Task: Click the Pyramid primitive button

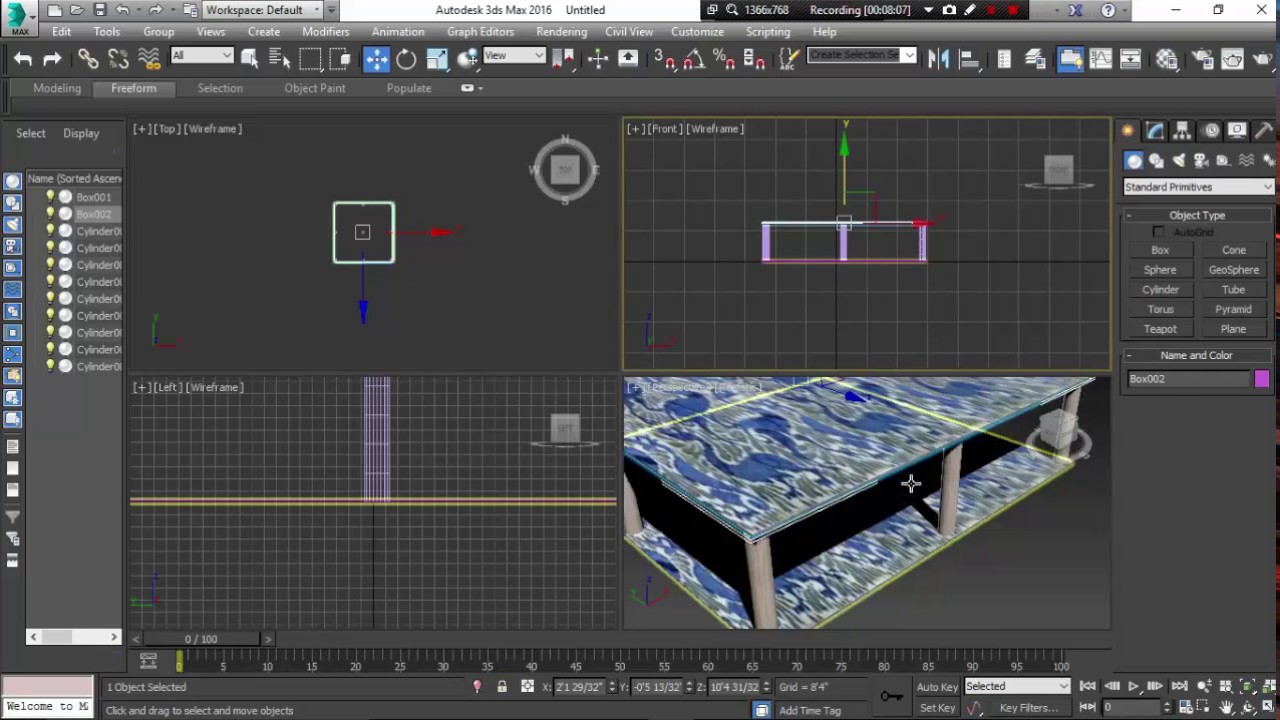Action: click(1233, 310)
